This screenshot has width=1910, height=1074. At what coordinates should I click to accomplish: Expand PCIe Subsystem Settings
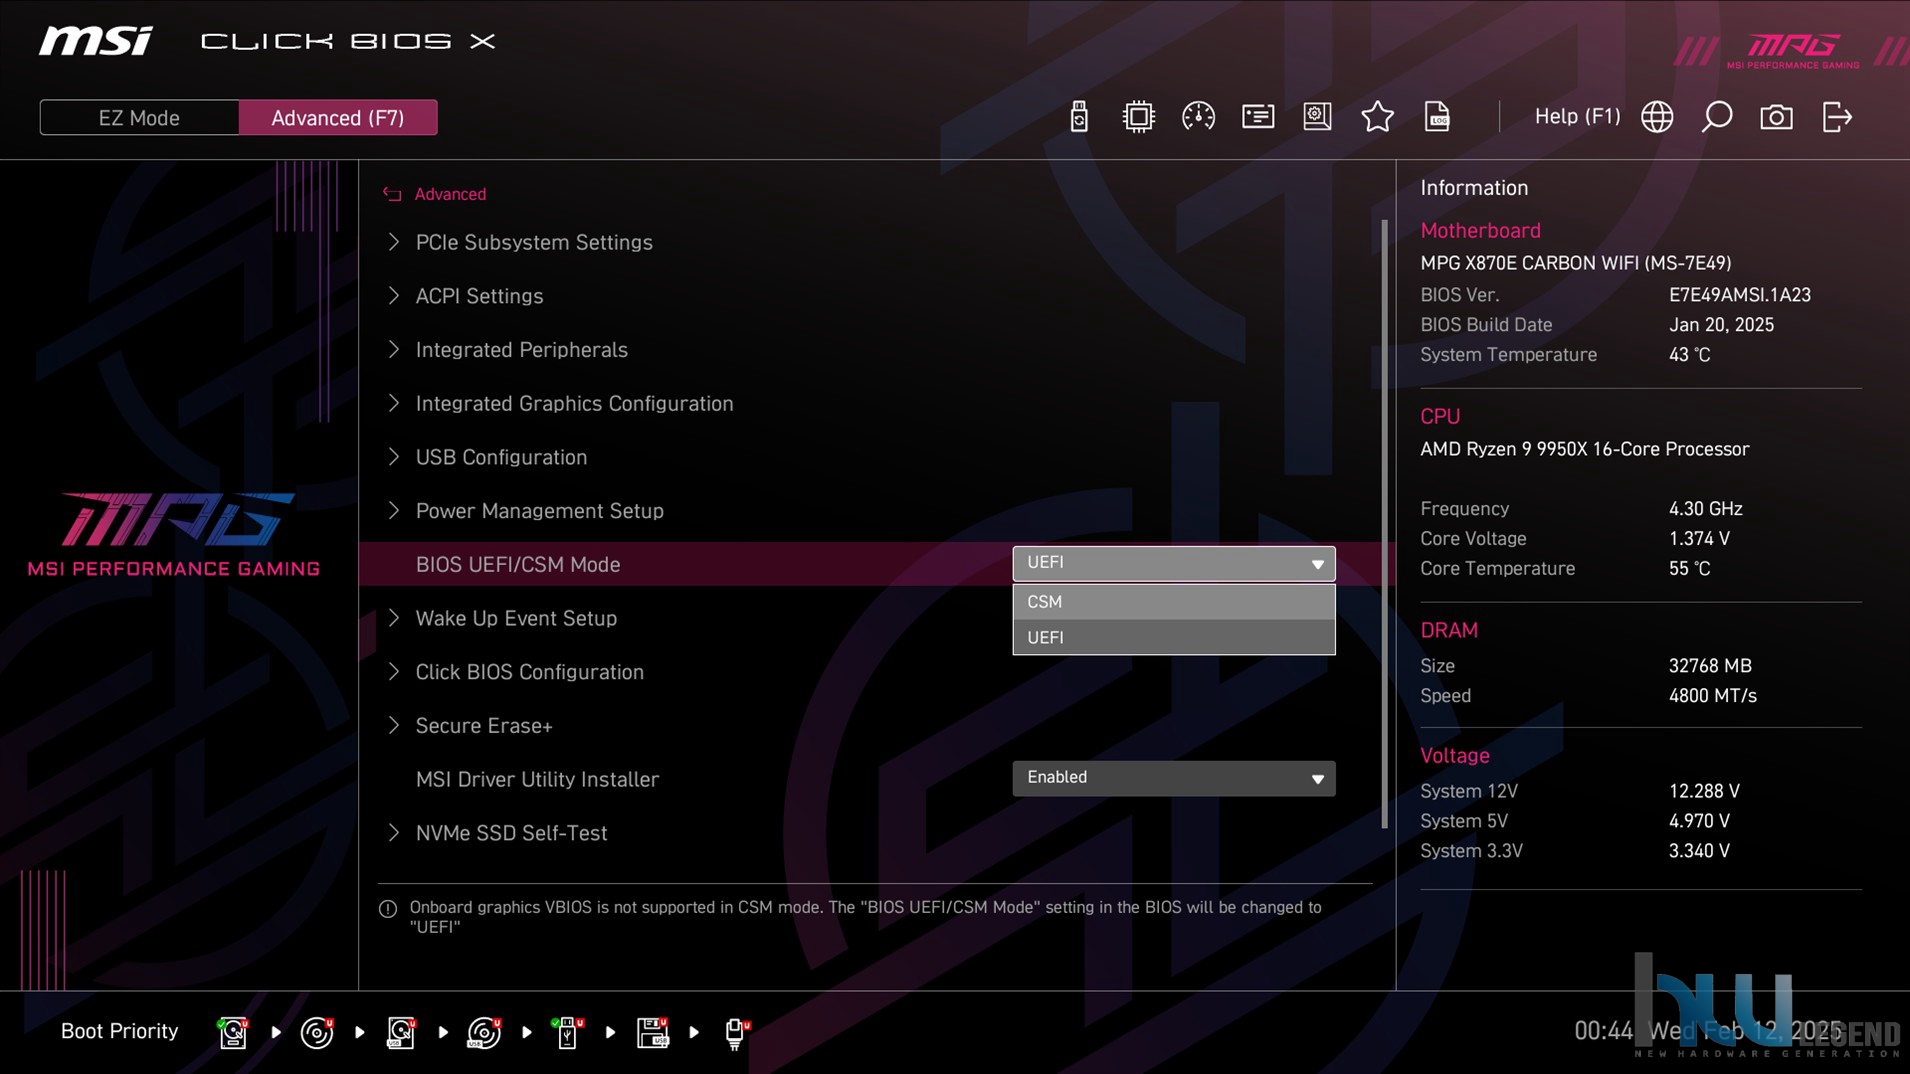(x=534, y=242)
